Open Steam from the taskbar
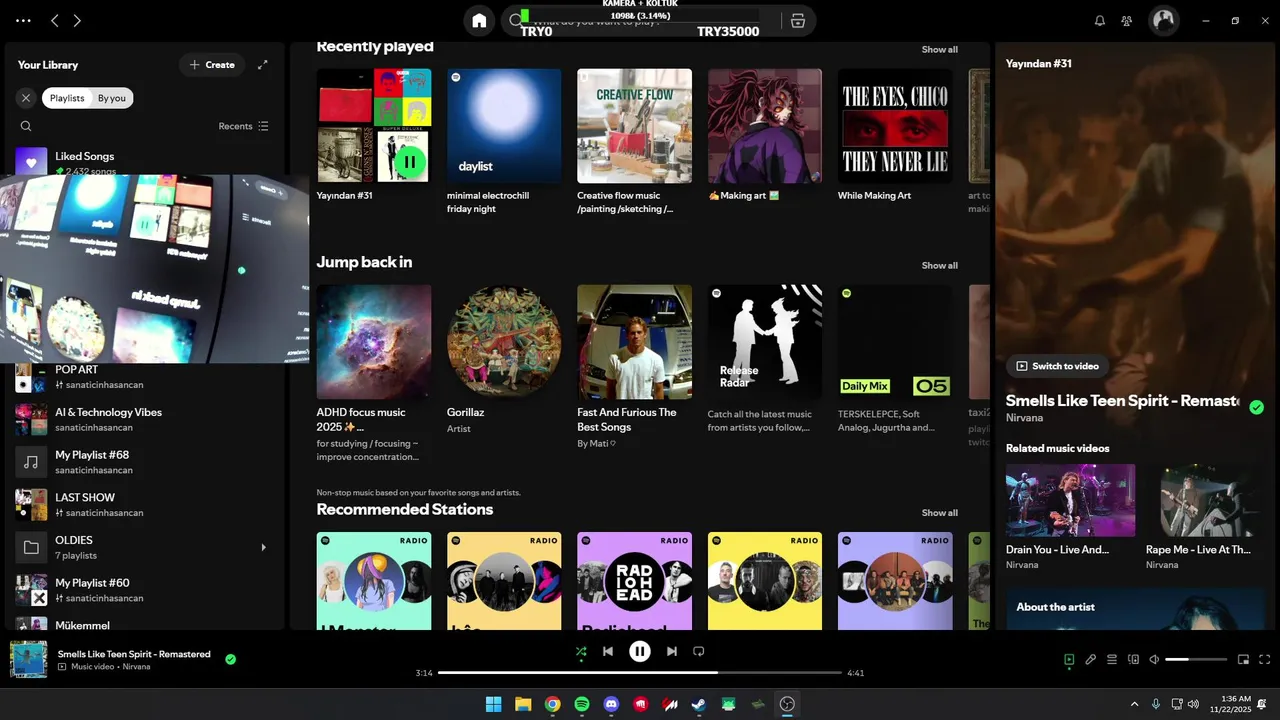 pyautogui.click(x=699, y=704)
